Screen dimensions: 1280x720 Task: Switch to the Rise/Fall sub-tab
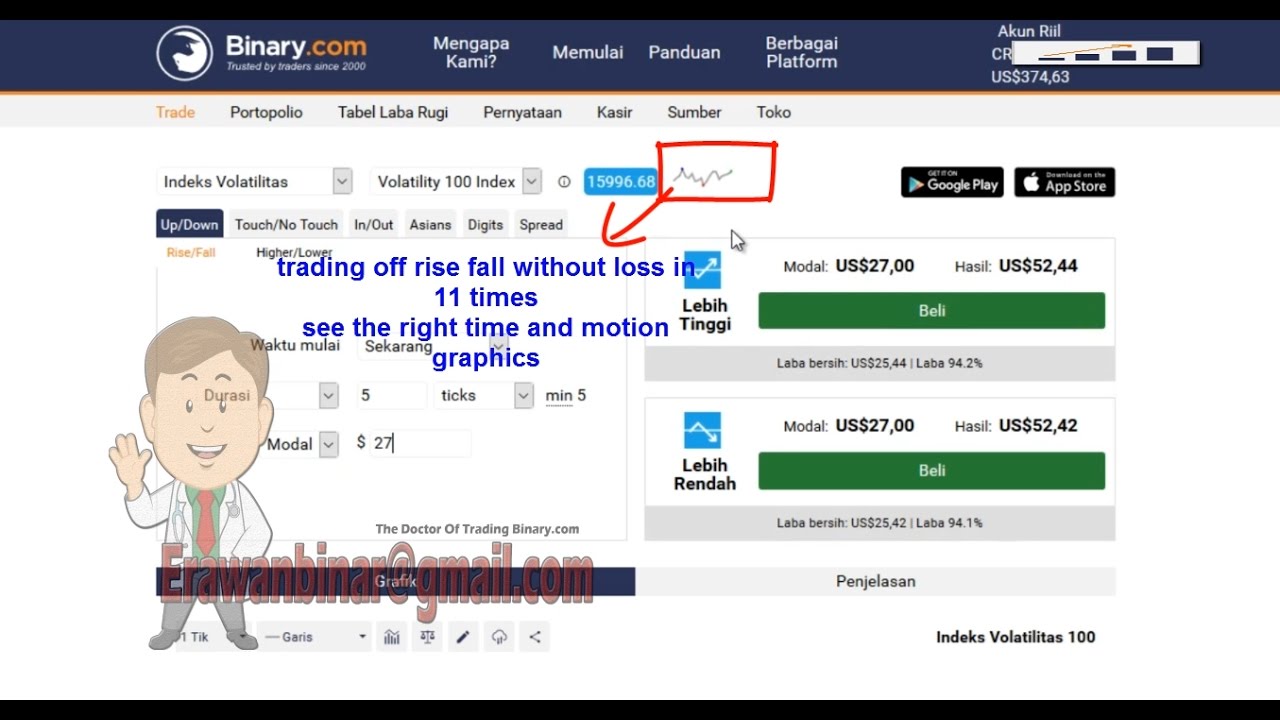190,253
